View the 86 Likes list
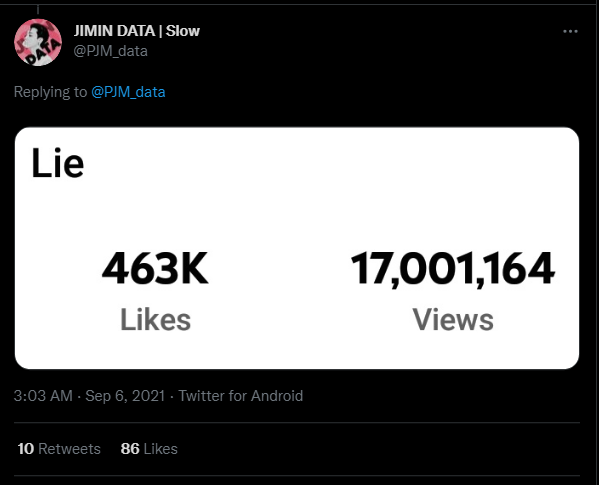This screenshot has height=485, width=599. [x=149, y=449]
